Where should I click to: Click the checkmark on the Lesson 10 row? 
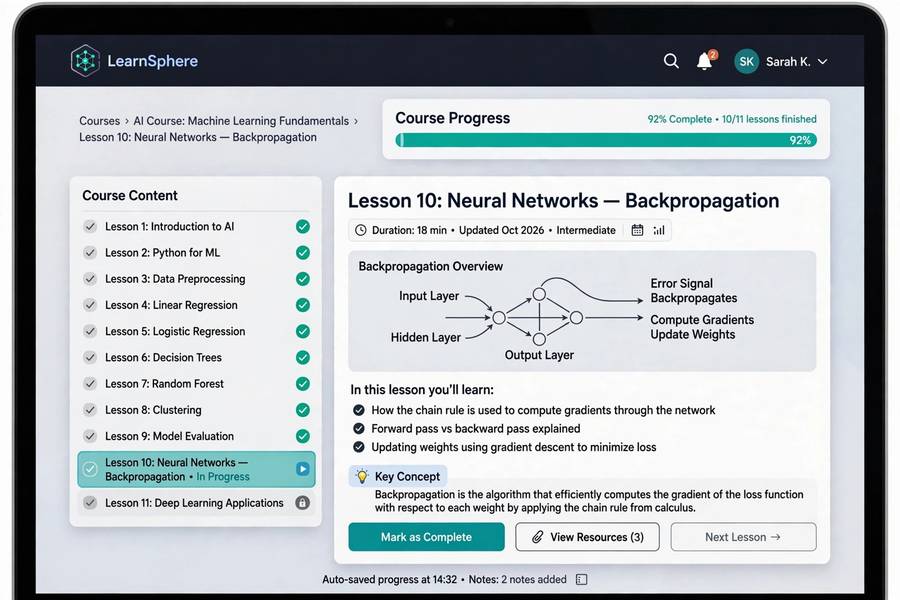[90, 469]
